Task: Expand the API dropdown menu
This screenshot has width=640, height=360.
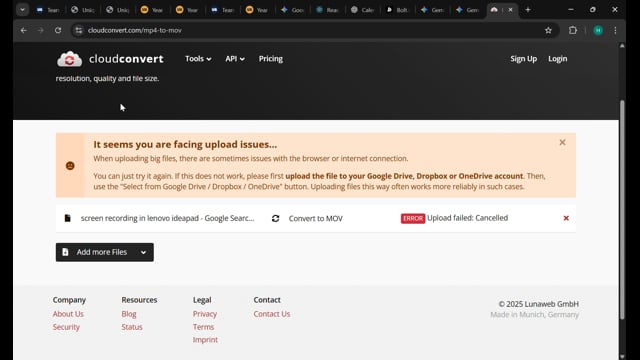Action: [235, 59]
